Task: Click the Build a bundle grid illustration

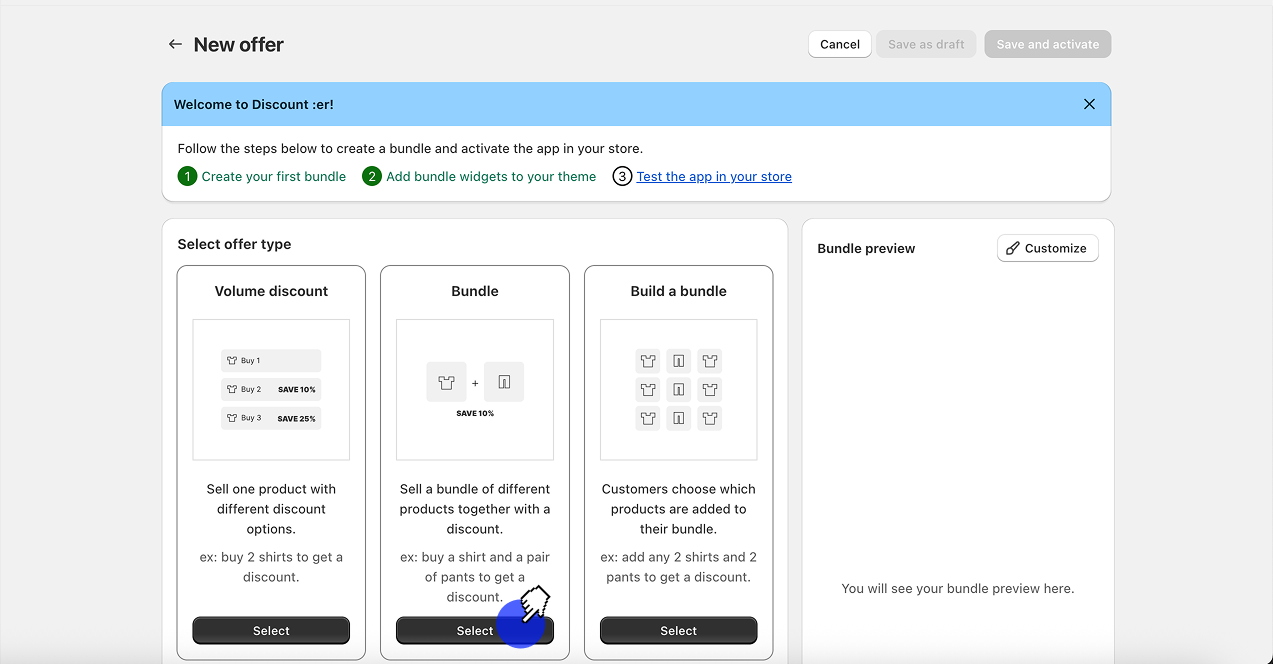Action: coord(678,389)
